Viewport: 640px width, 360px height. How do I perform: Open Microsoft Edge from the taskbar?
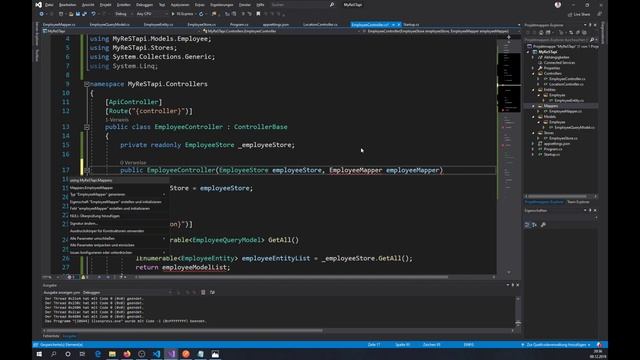98,354
